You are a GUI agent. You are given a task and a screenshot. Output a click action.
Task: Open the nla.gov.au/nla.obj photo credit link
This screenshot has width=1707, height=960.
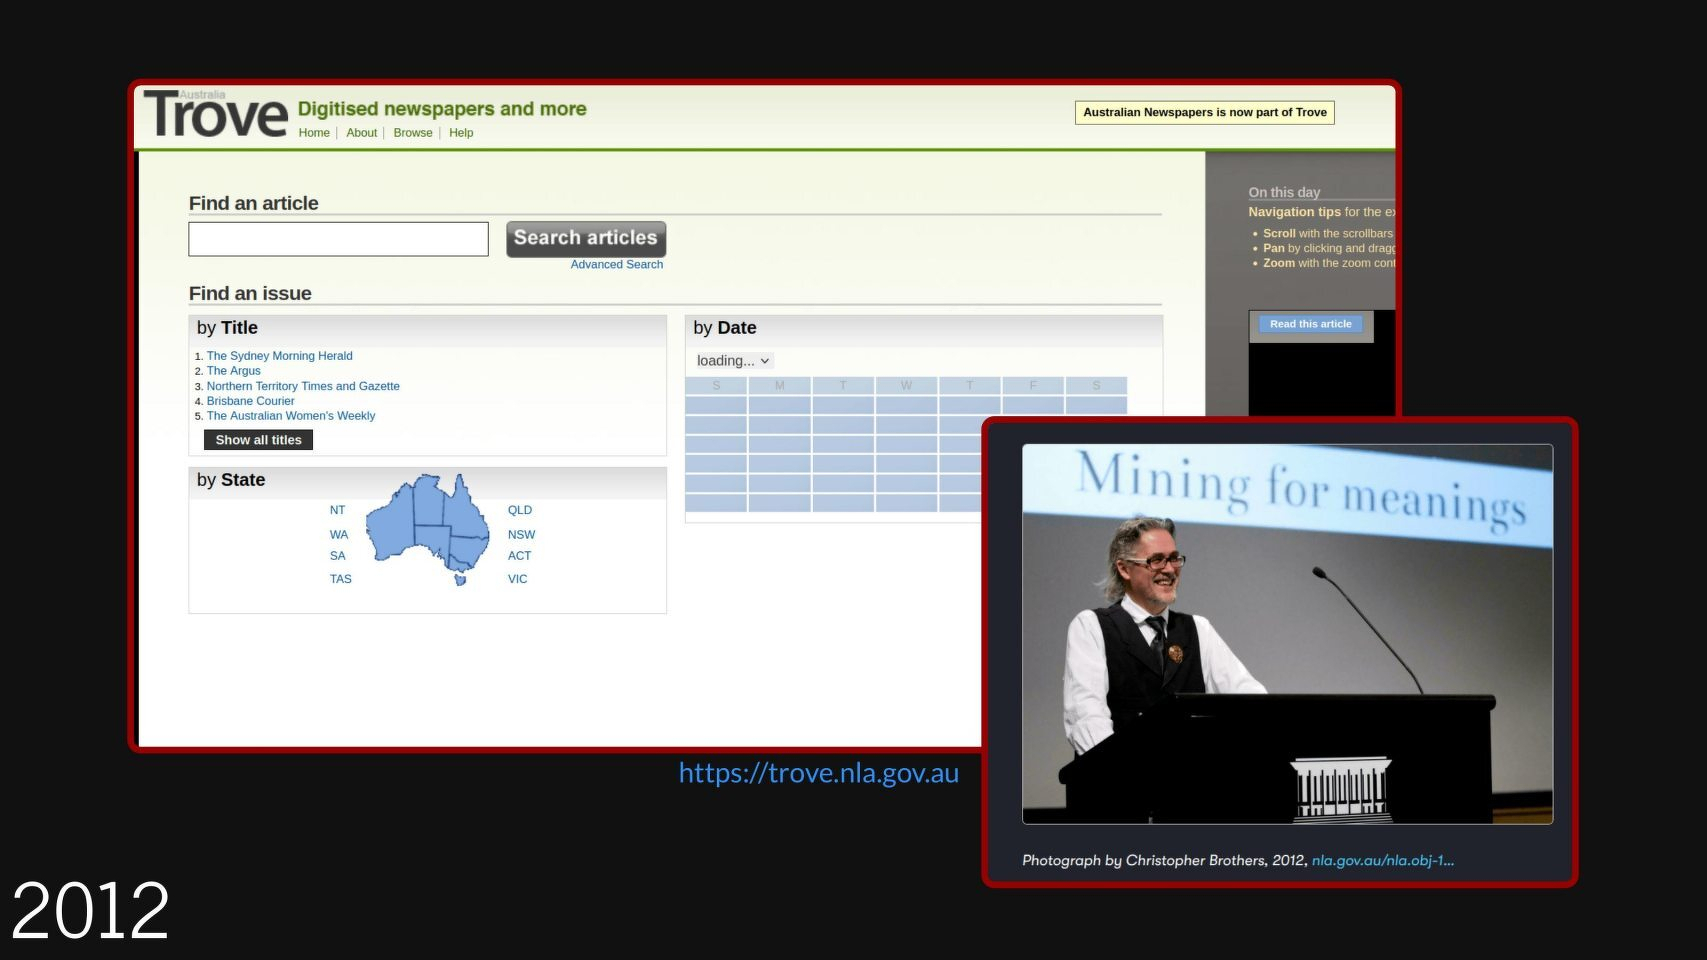coord(1383,860)
